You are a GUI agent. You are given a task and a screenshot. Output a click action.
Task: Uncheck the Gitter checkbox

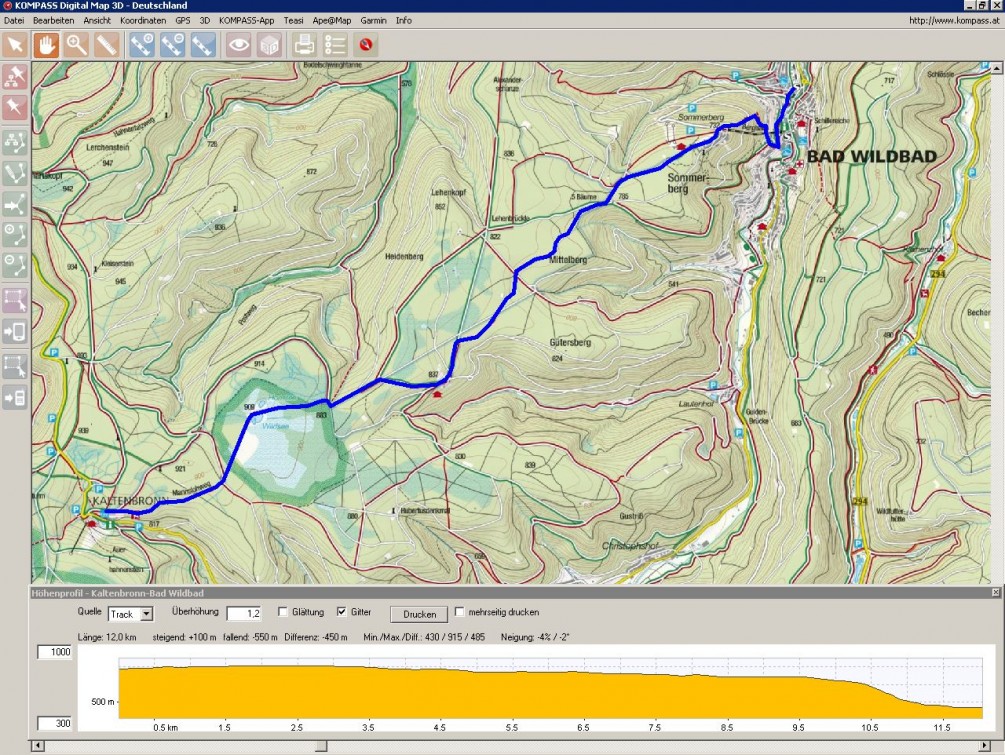coord(342,612)
